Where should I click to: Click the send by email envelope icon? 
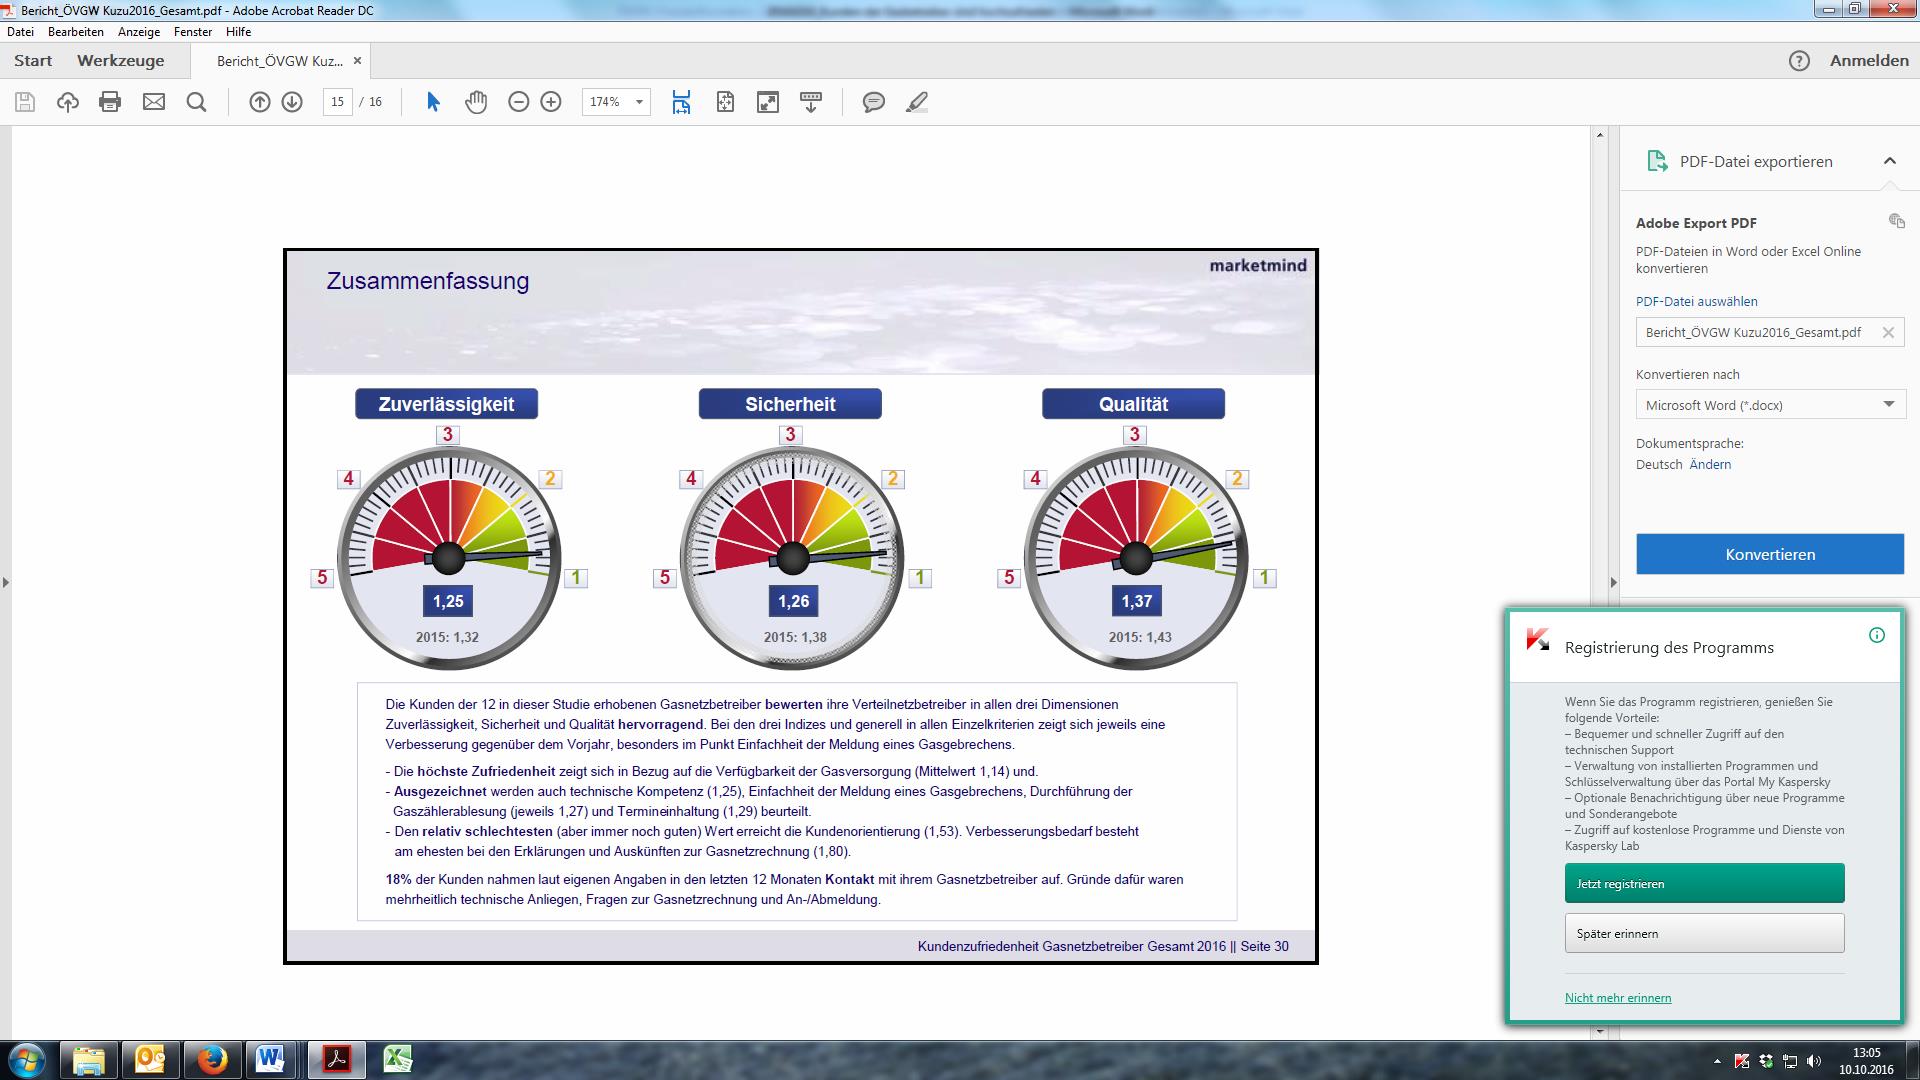[x=153, y=102]
